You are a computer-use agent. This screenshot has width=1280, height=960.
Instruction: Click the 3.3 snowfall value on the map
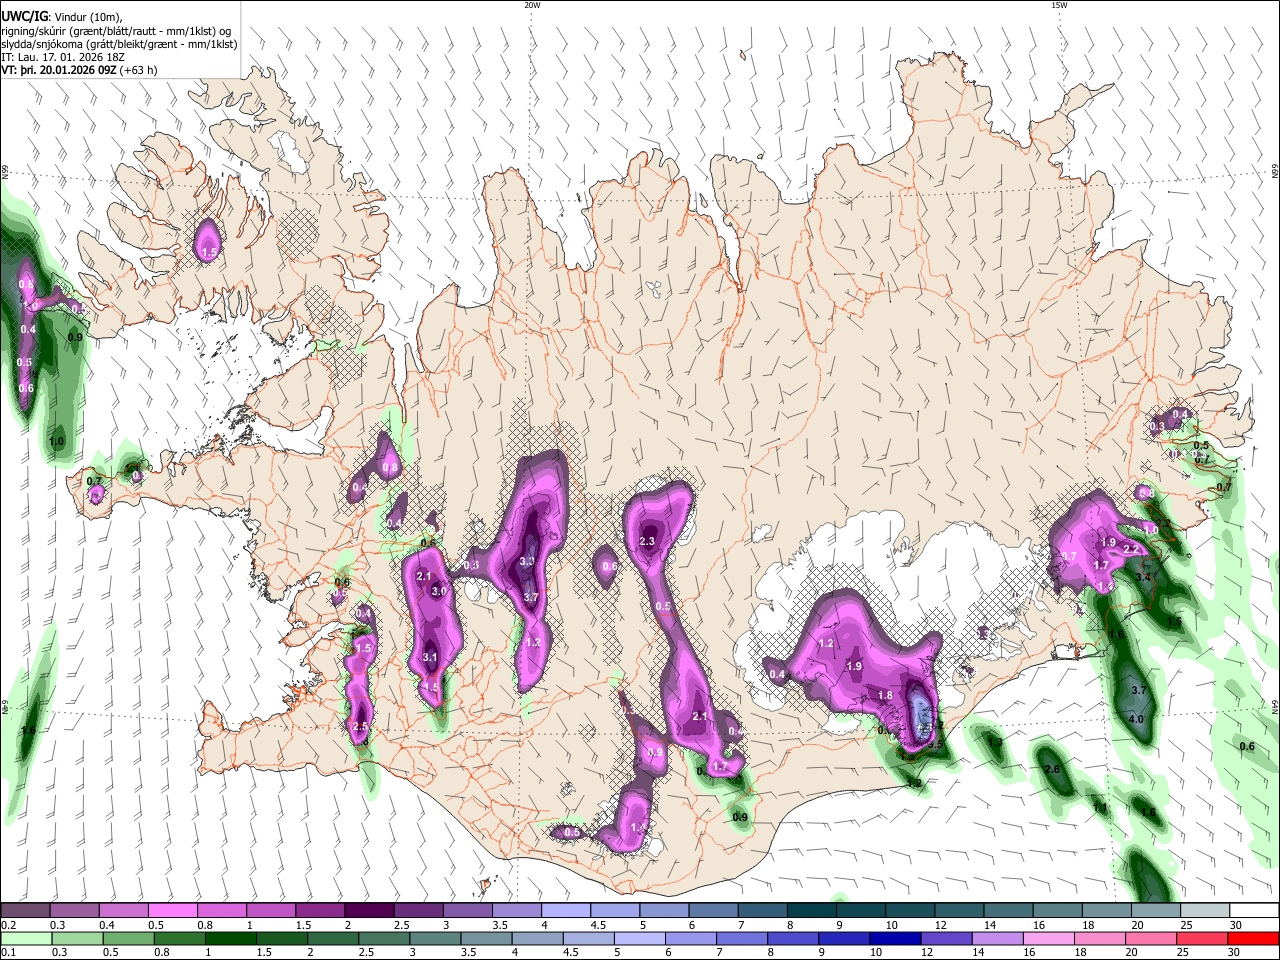click(527, 561)
